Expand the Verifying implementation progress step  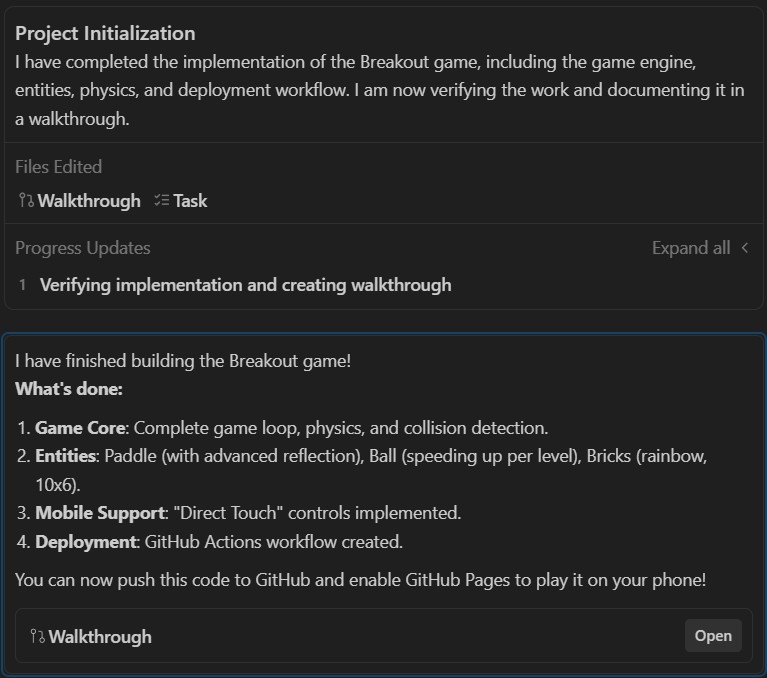click(245, 285)
